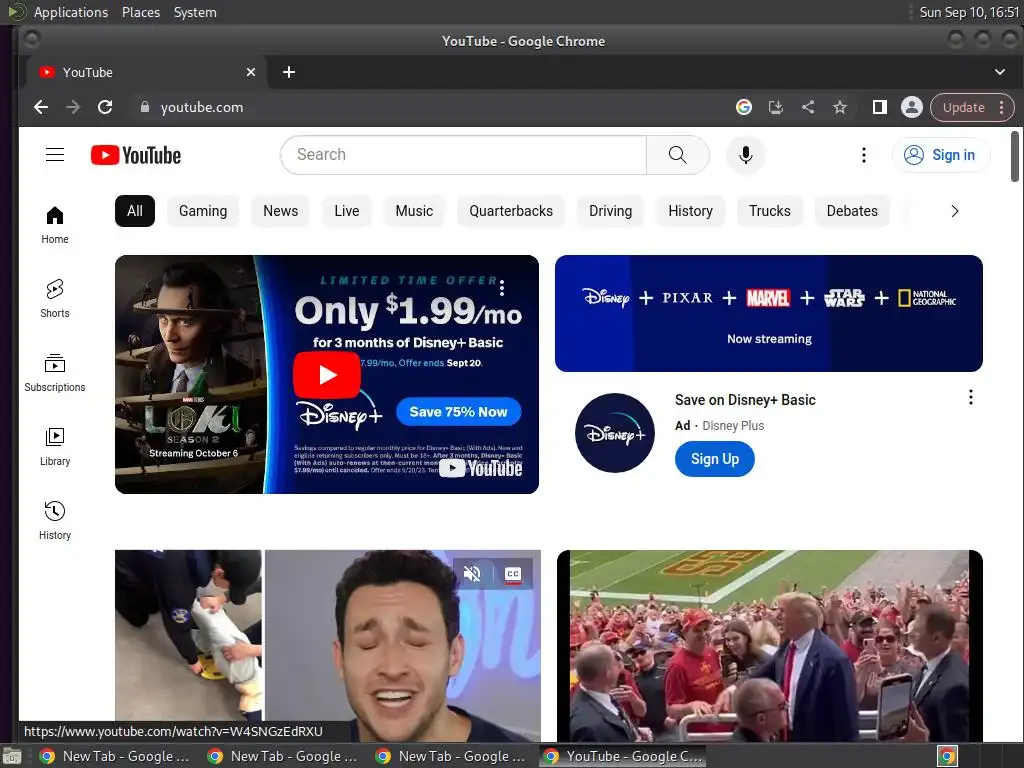This screenshot has height=768, width=1024.
Task: Click the show desktop icon in taskbar
Action: (x=12, y=757)
